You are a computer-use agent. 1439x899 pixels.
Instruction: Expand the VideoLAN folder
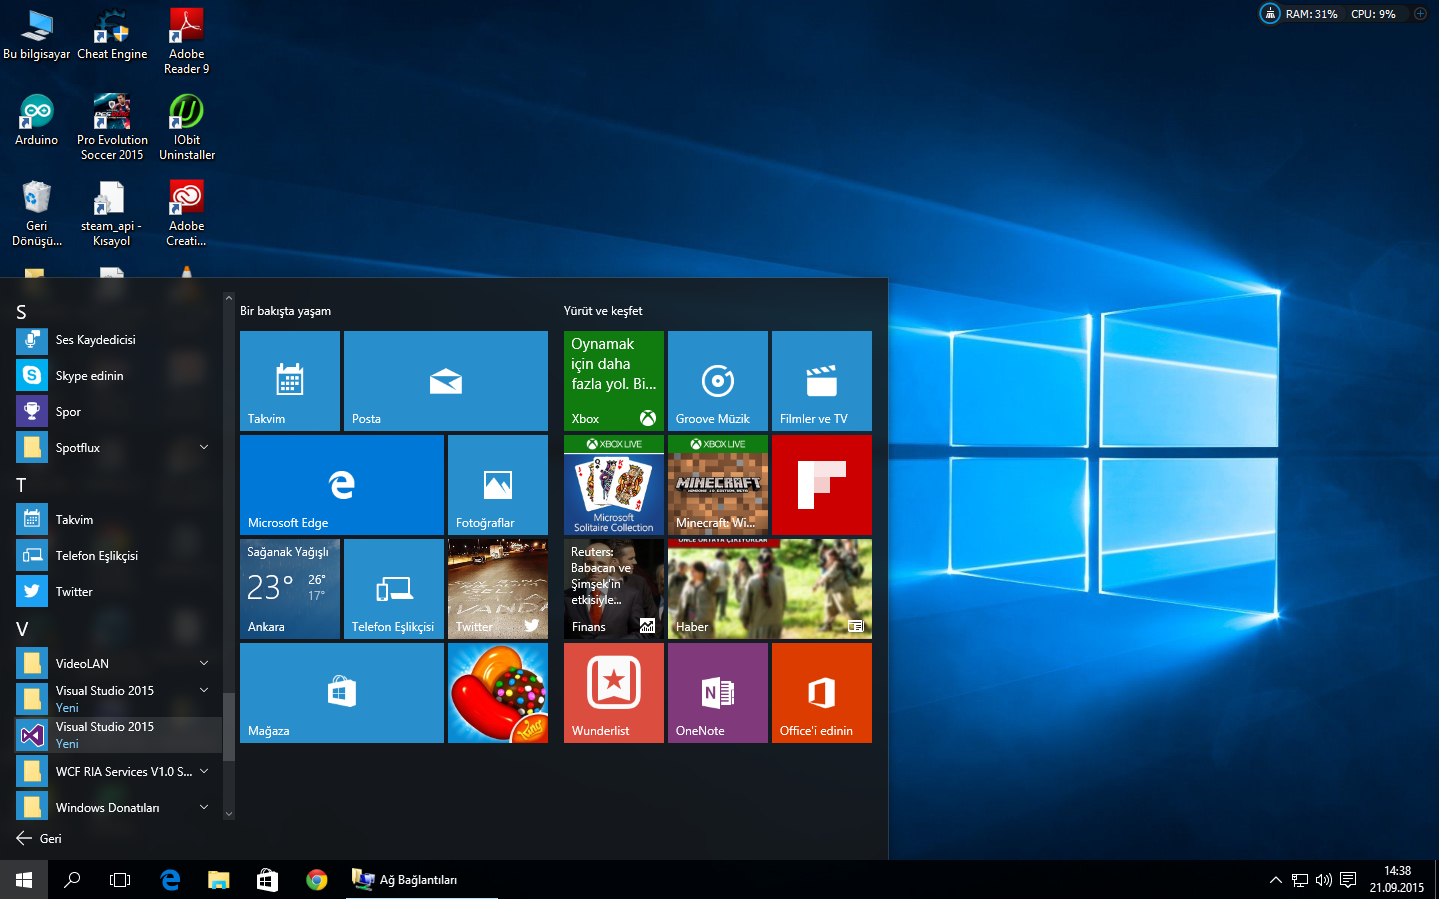(x=204, y=663)
